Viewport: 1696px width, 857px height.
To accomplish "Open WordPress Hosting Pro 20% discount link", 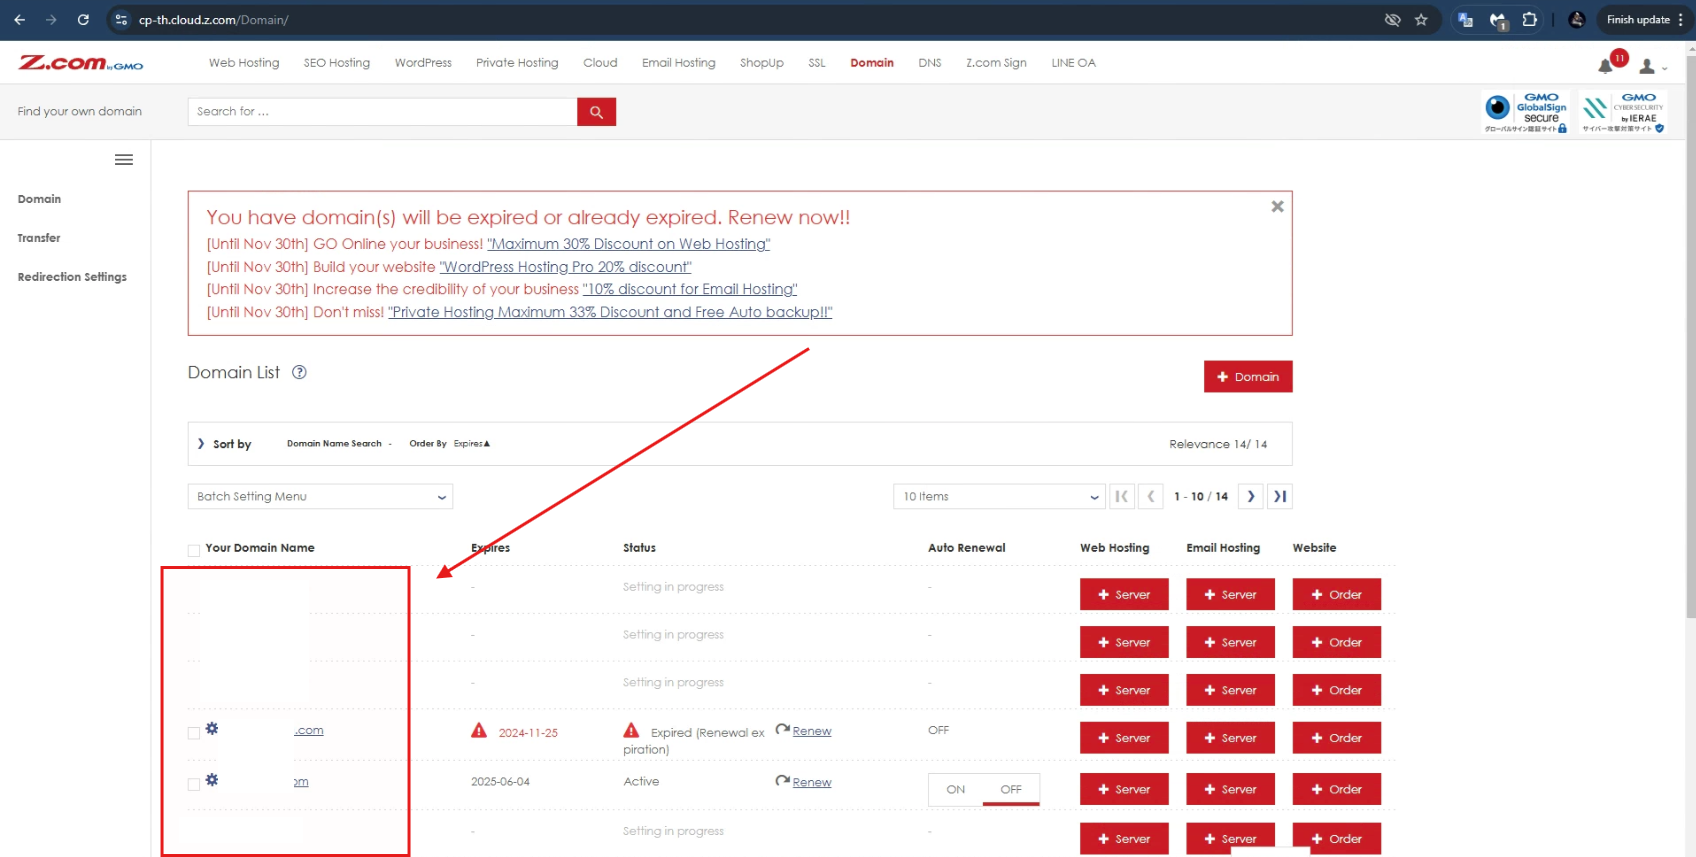I will pos(566,267).
